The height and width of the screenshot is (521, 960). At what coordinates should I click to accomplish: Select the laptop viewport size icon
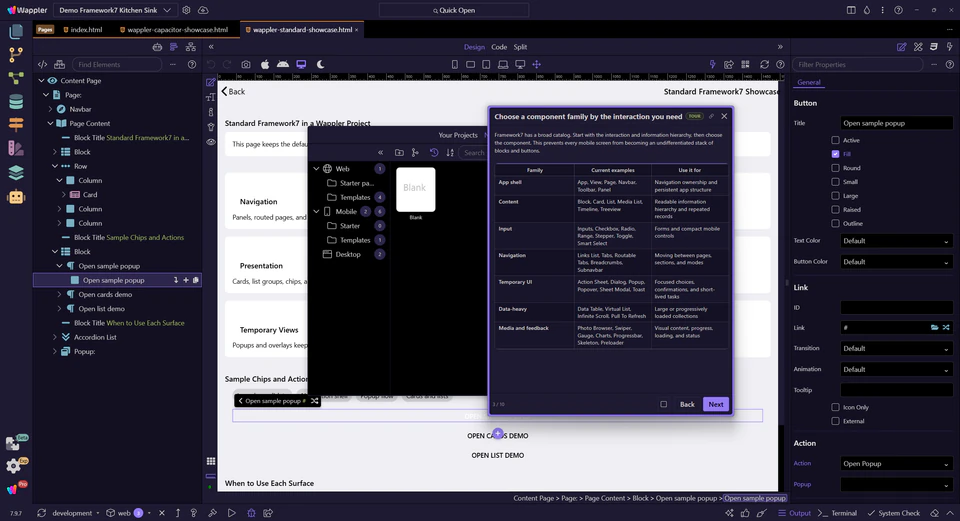[503, 64]
